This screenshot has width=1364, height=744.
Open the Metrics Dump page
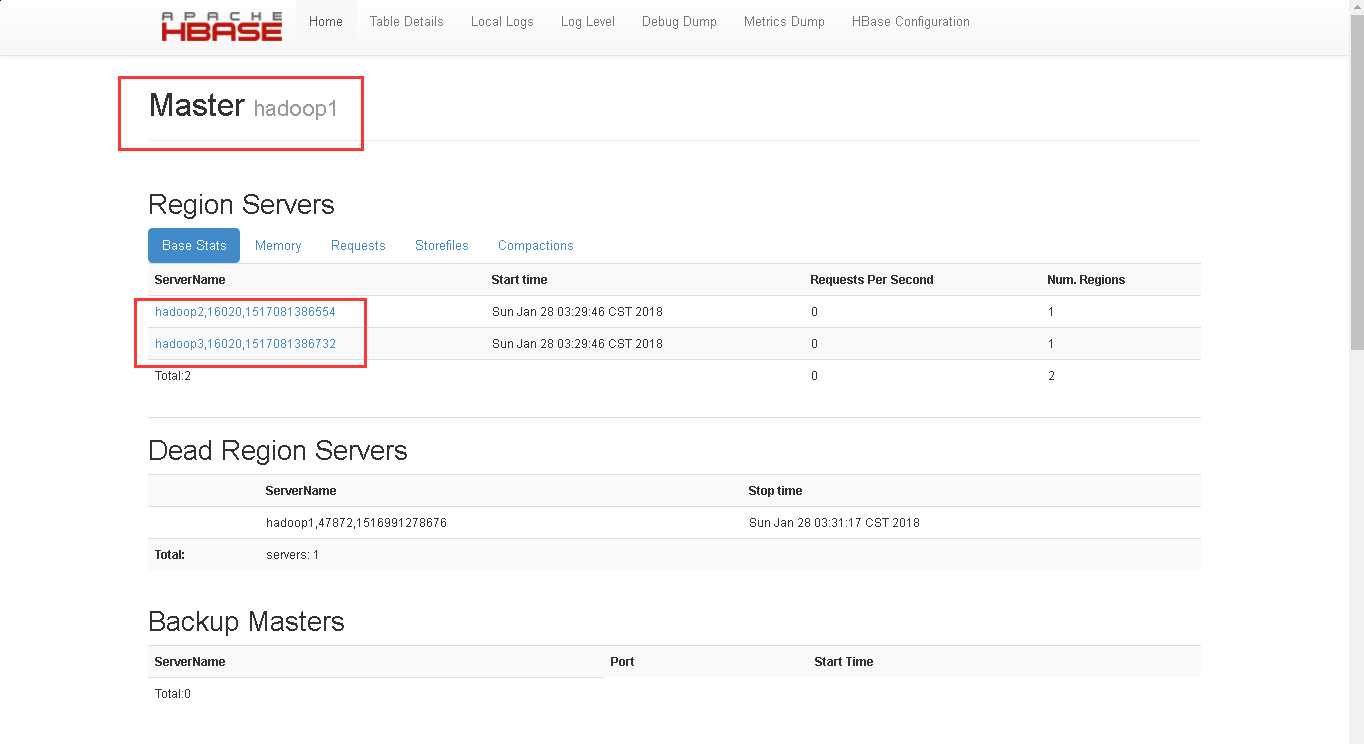784,21
